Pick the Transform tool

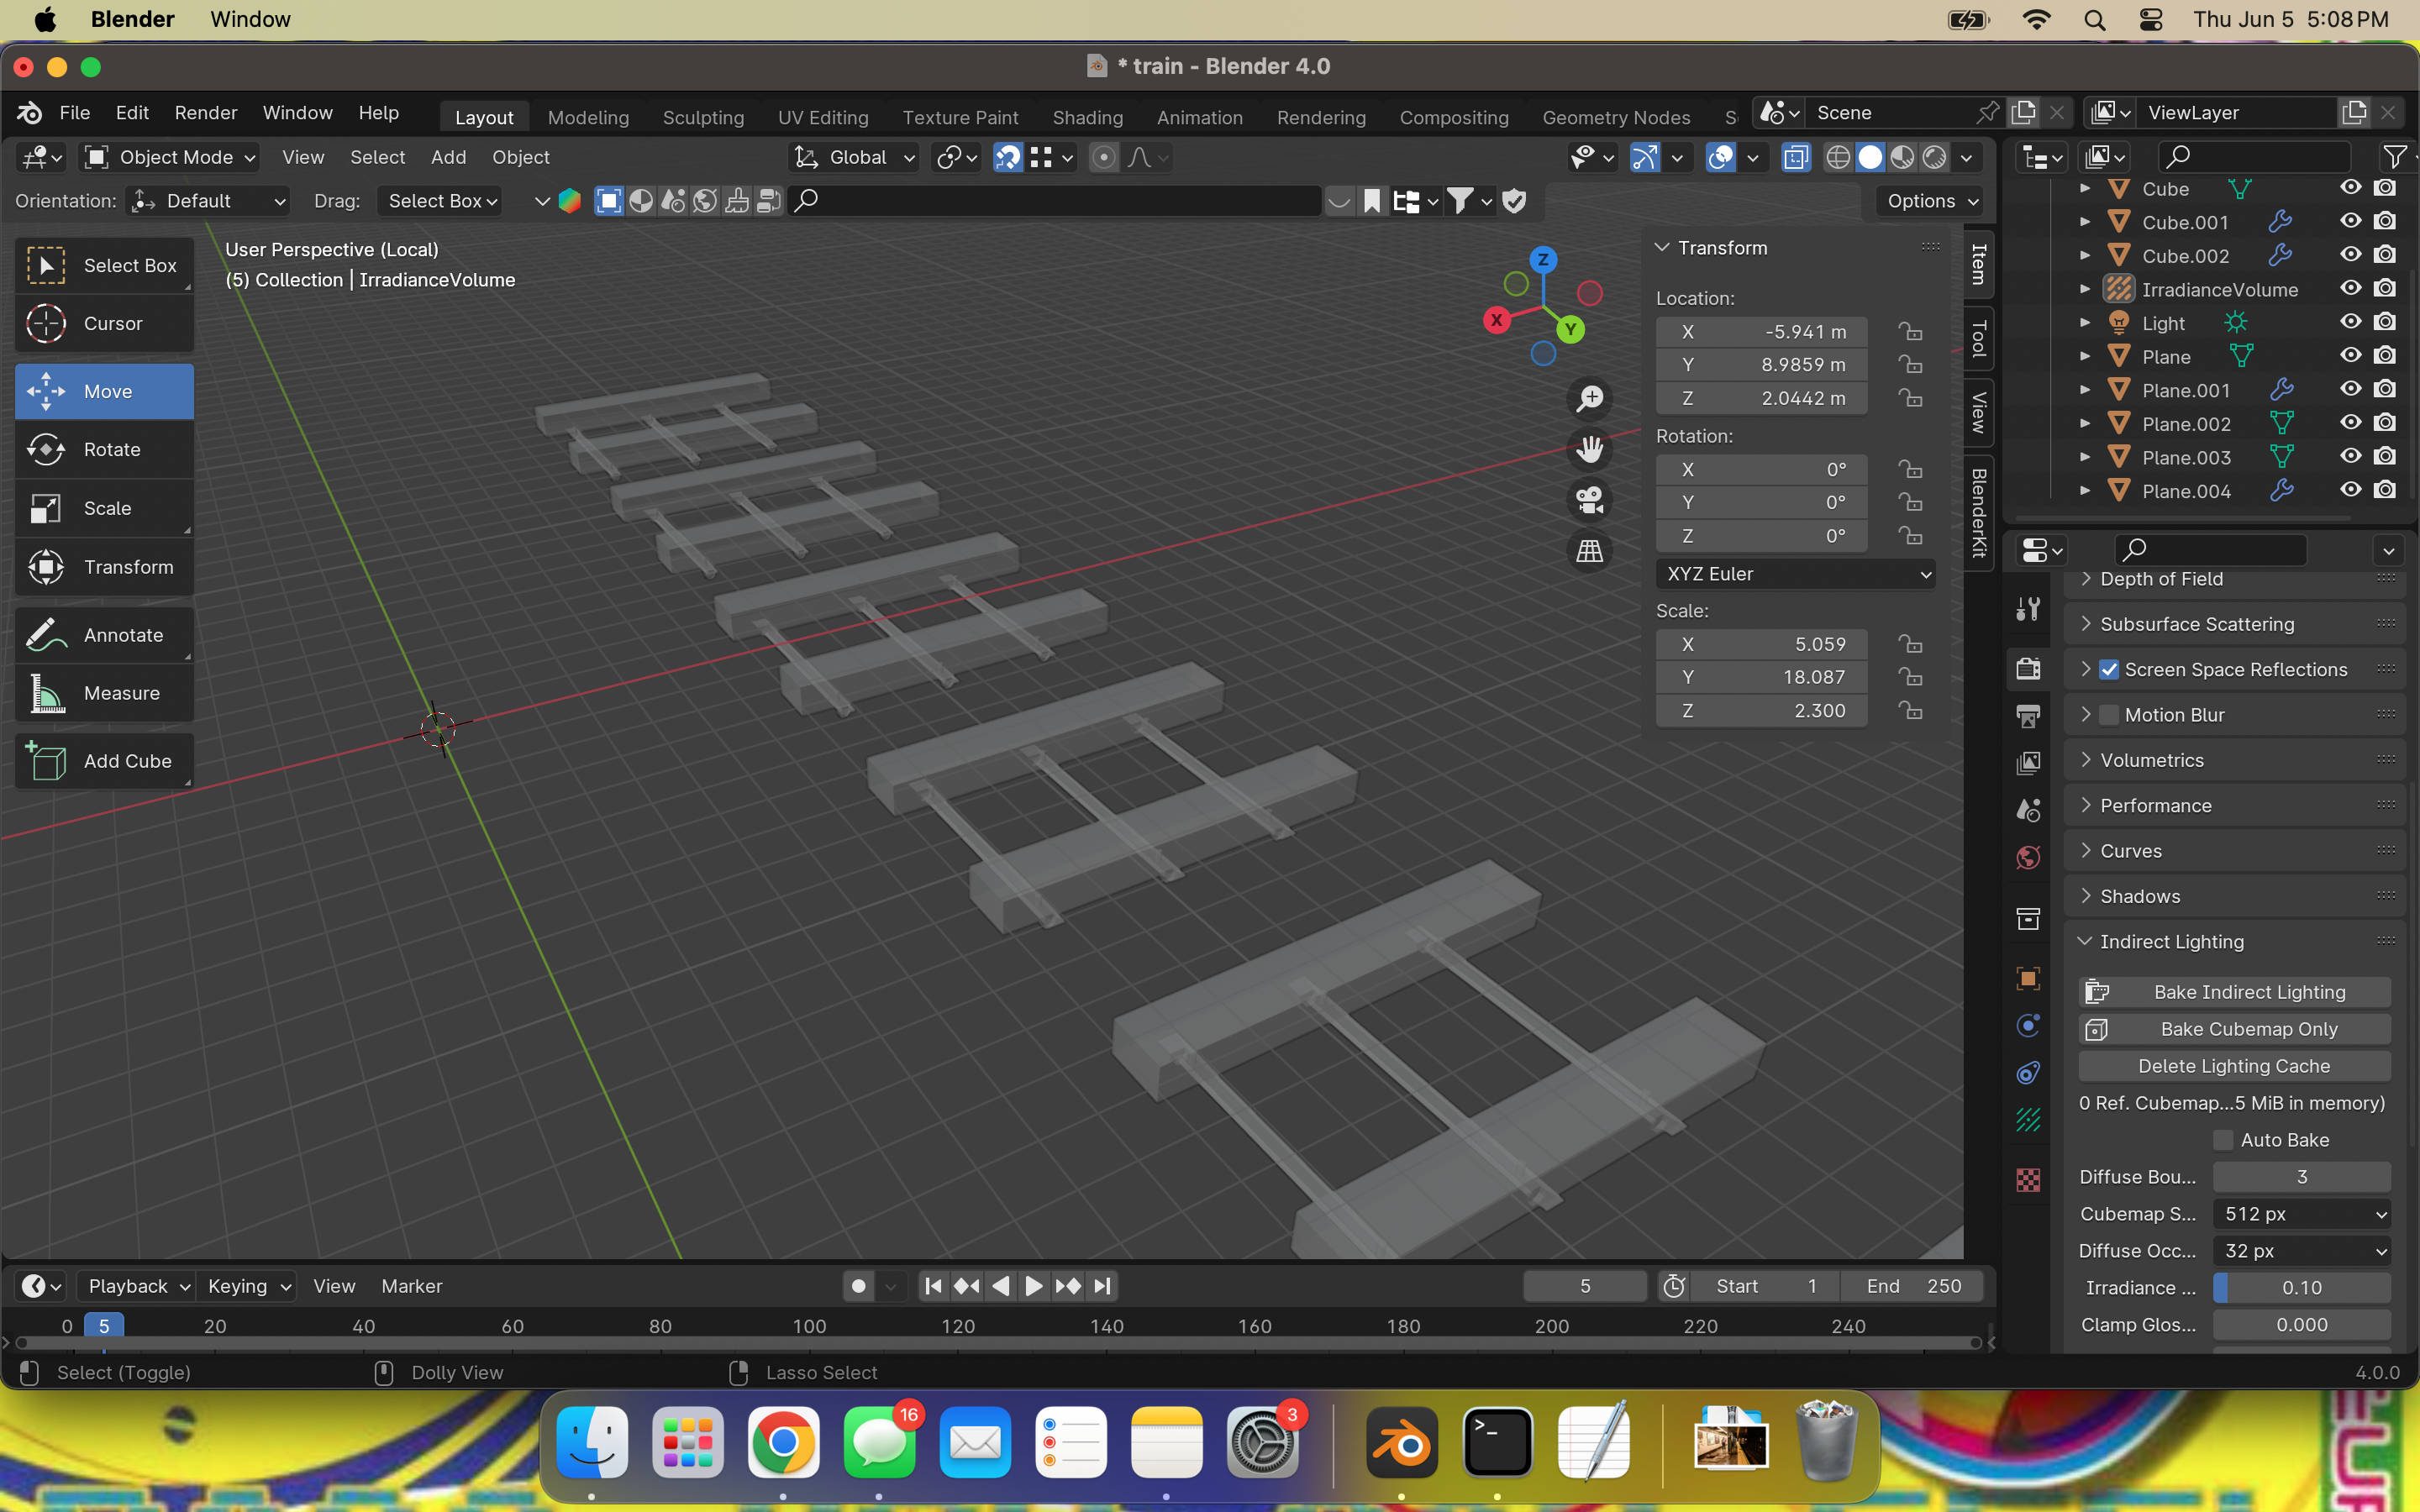pos(104,567)
